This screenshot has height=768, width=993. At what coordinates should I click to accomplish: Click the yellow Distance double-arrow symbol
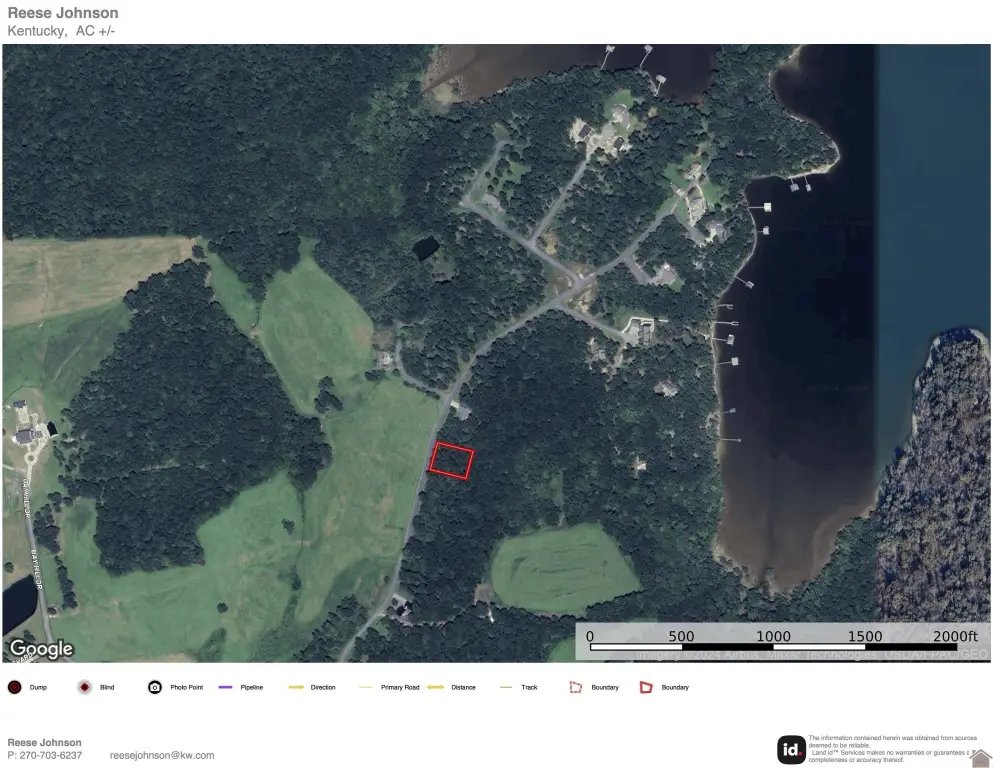coord(436,688)
